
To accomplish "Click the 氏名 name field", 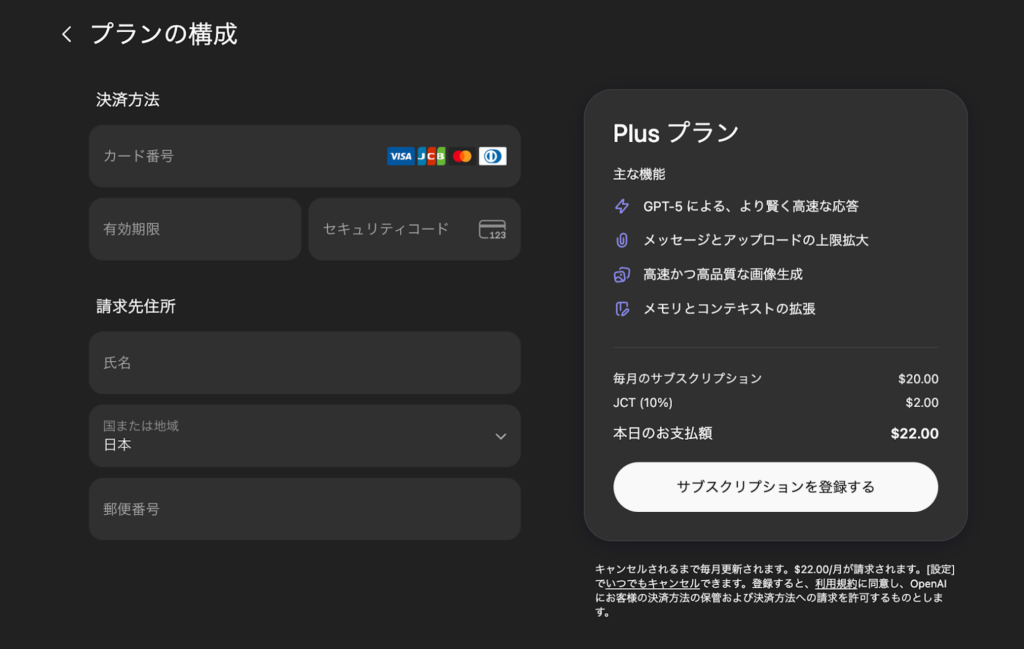I will tap(304, 363).
